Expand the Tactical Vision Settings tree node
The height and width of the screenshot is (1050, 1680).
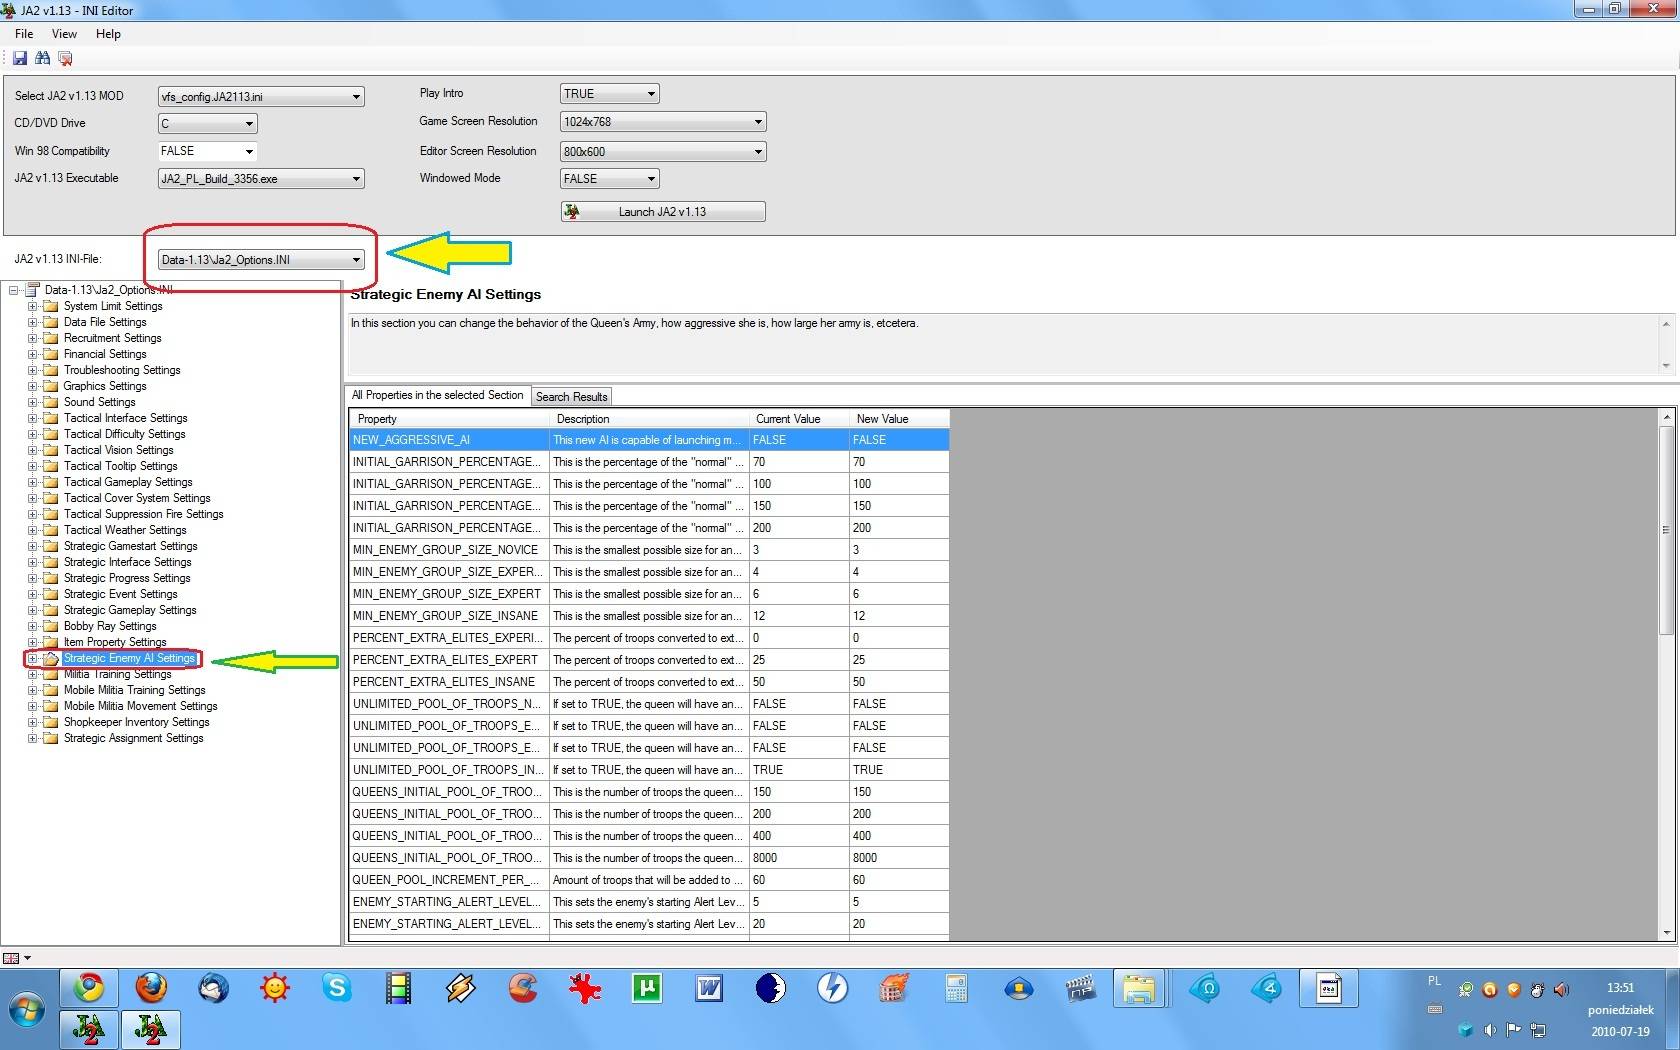(33, 450)
